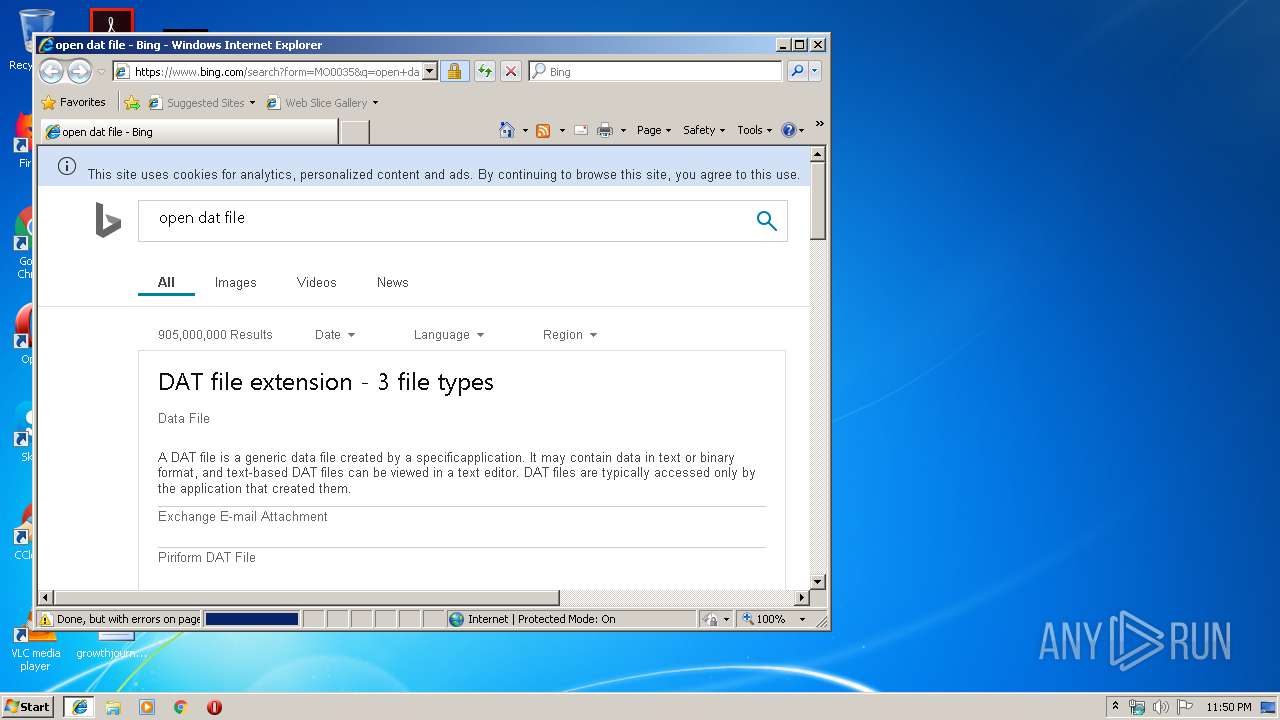1280x720 pixels.
Task: Click the page loading progress bar
Action: click(x=252, y=619)
